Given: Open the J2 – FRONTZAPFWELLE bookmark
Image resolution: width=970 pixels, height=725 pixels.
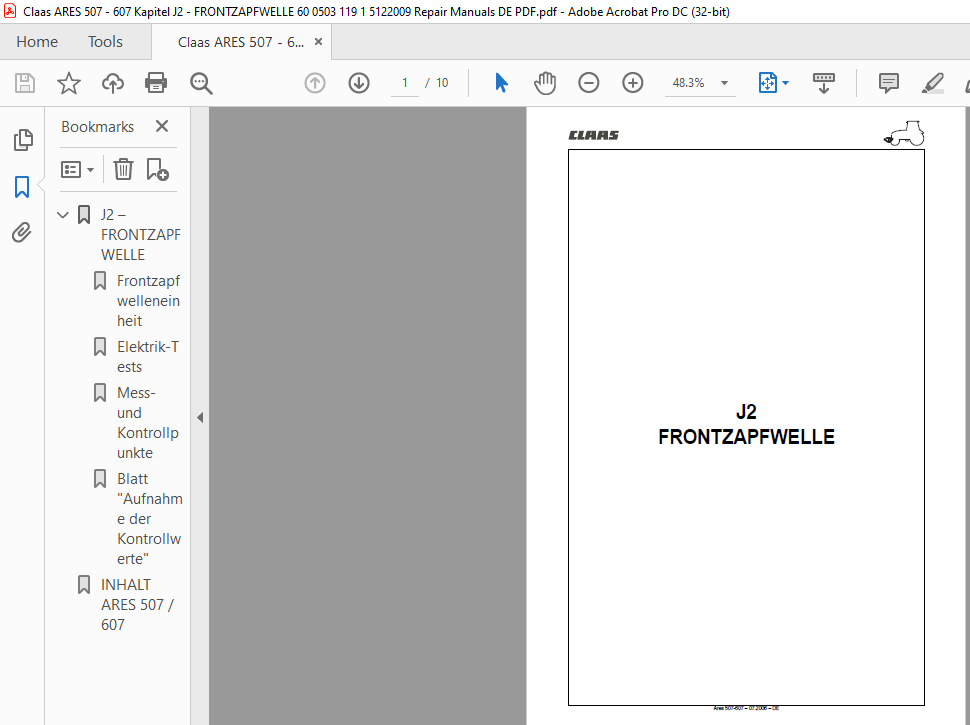Looking at the screenshot, I should pyautogui.click(x=140, y=234).
